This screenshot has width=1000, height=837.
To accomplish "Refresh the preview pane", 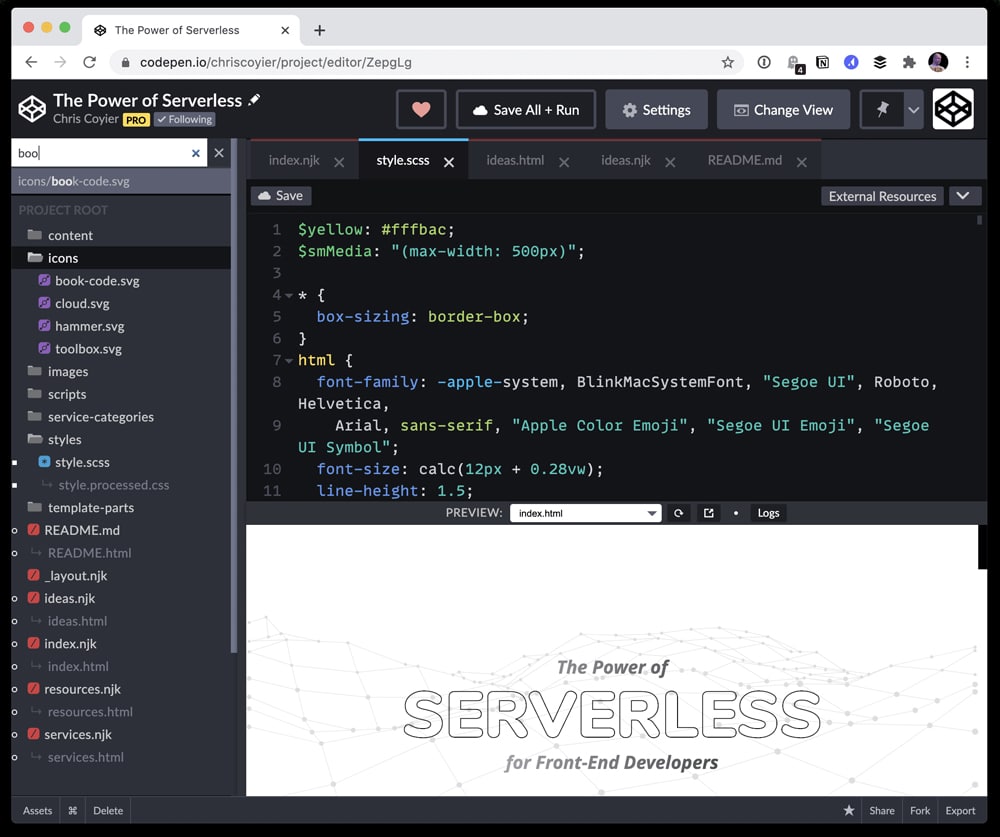I will pyautogui.click(x=678, y=513).
